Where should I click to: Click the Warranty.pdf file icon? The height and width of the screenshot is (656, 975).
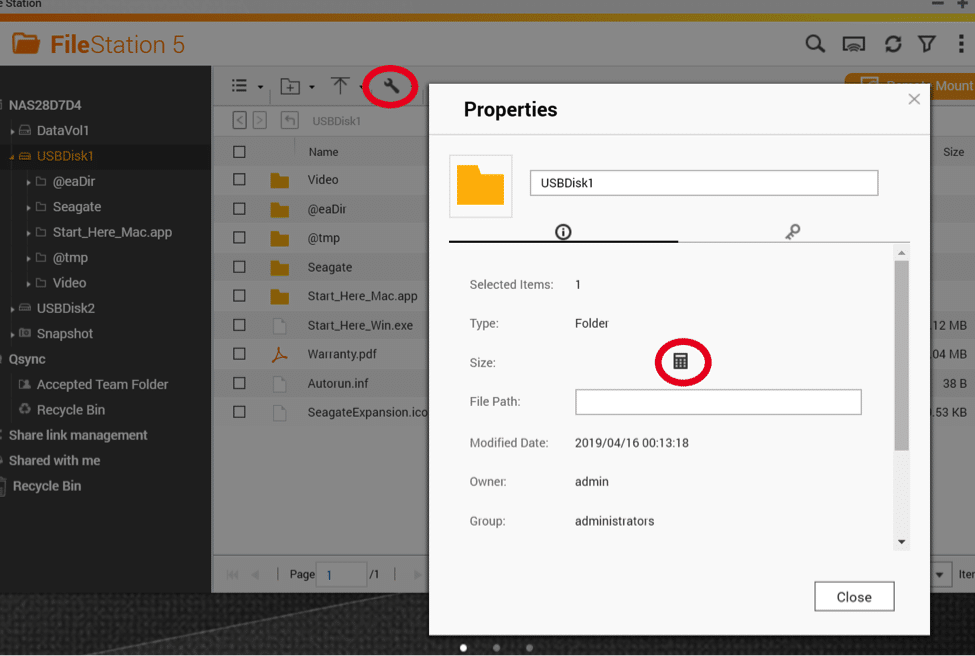[x=280, y=354]
